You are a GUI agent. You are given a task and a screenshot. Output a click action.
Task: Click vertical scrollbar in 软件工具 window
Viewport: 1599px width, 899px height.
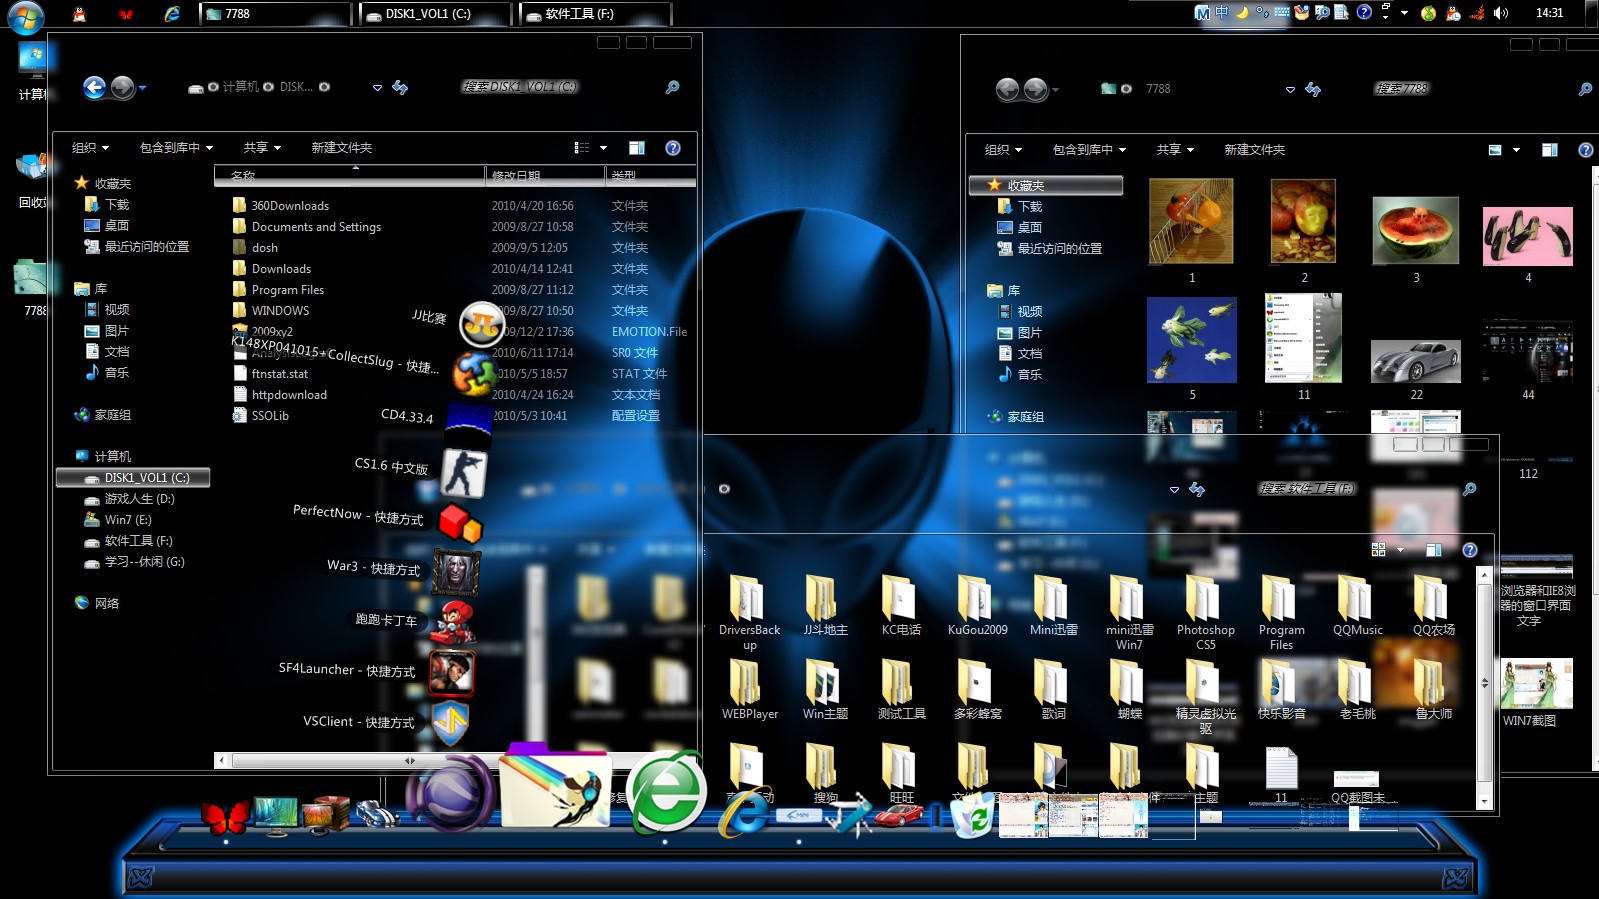coord(1484,686)
